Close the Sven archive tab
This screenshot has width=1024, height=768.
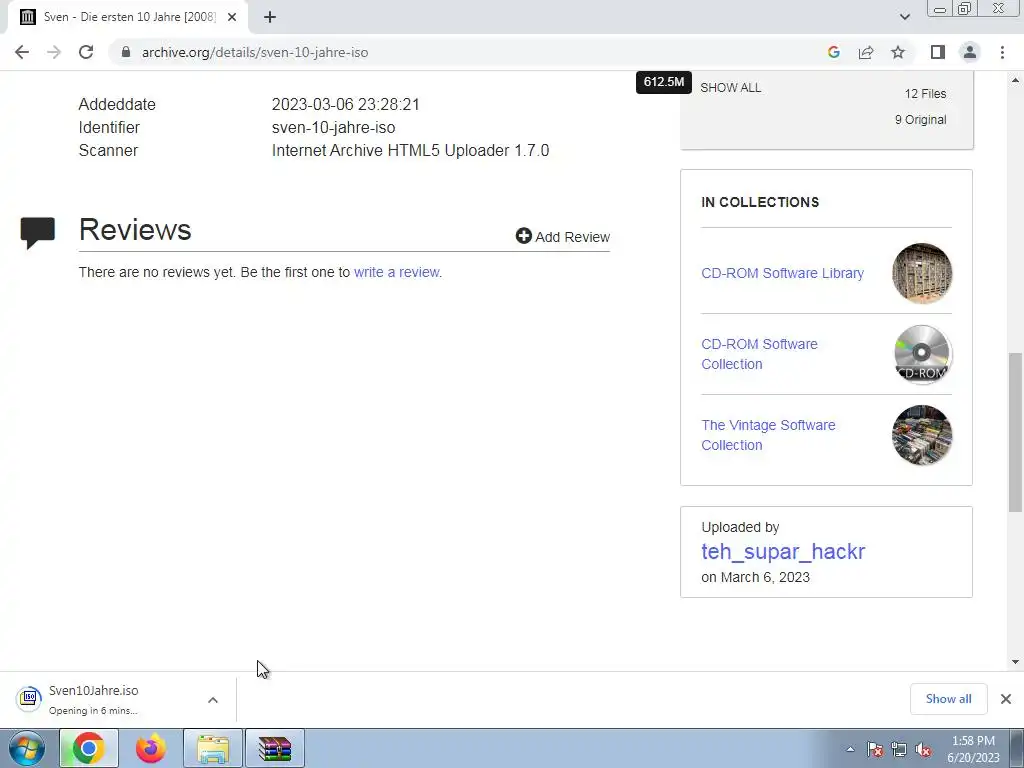(x=232, y=17)
